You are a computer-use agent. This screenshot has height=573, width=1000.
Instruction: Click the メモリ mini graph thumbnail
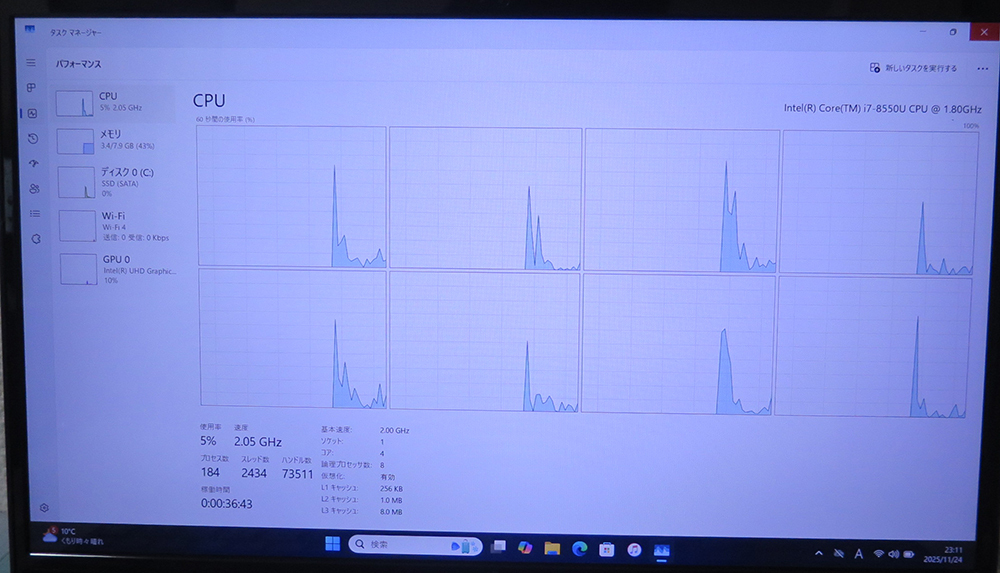tap(76, 141)
